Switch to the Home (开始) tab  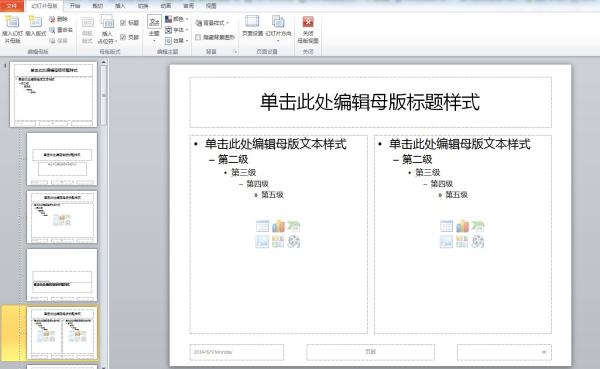coord(75,6)
